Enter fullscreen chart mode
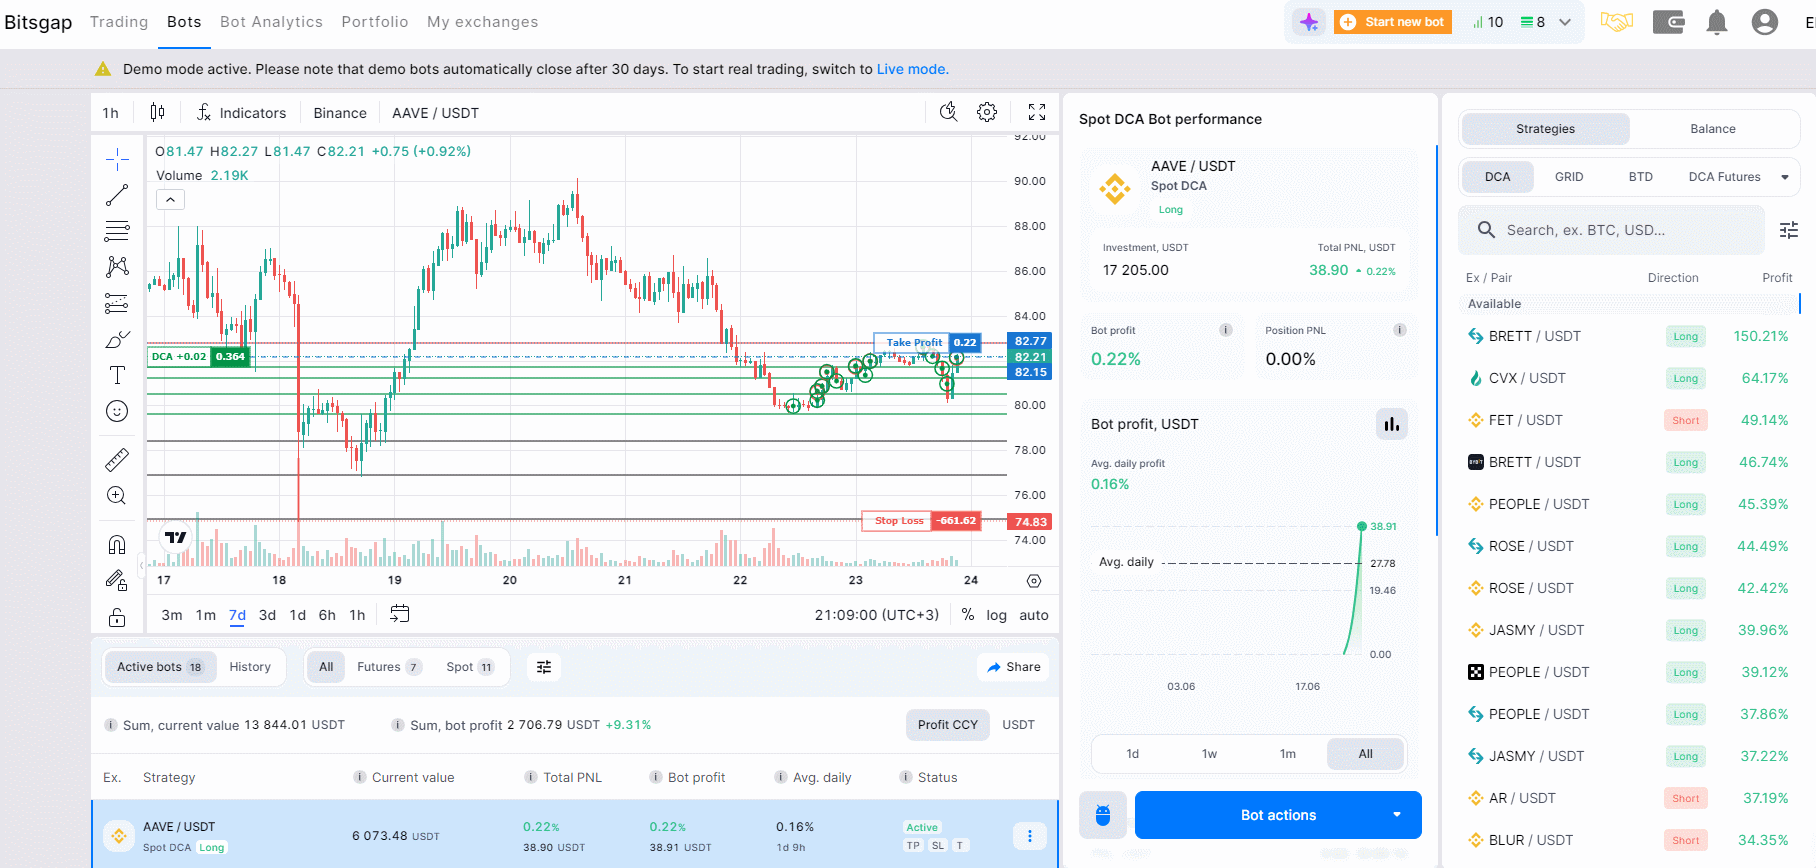Image resolution: width=1816 pixels, height=868 pixels. [1037, 112]
